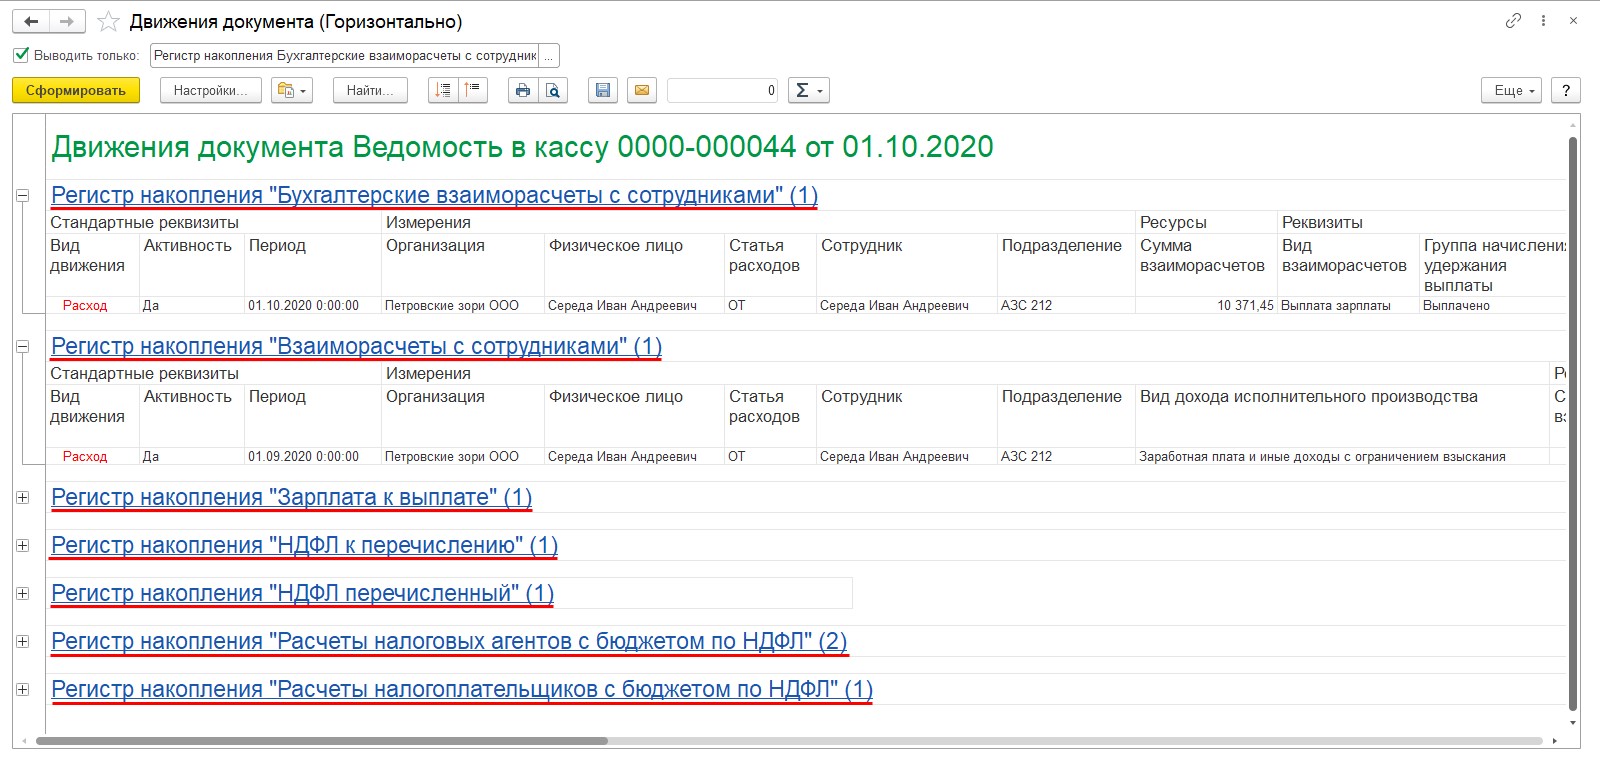Add page to favorites with star icon

pos(108,22)
